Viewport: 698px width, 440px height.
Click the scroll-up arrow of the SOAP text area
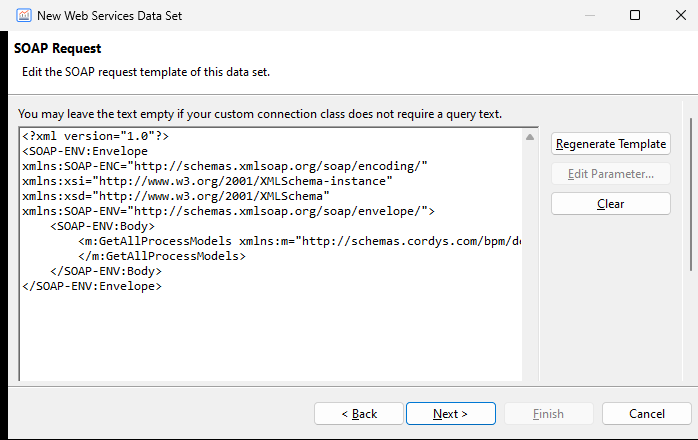(x=530, y=137)
